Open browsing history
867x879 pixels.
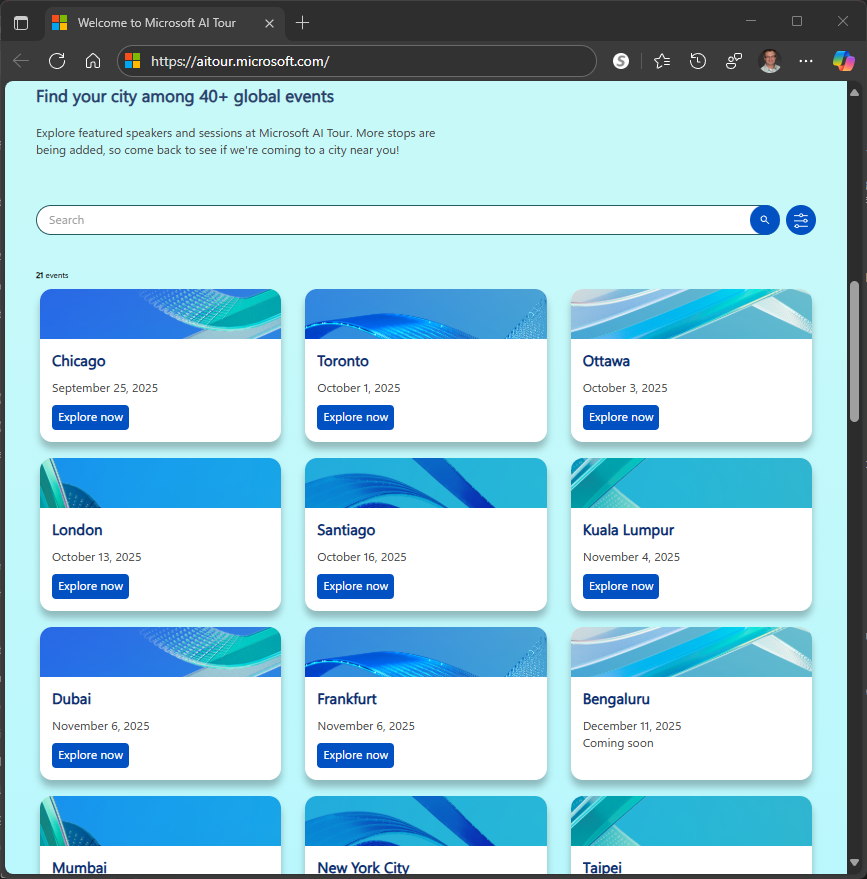click(x=698, y=61)
